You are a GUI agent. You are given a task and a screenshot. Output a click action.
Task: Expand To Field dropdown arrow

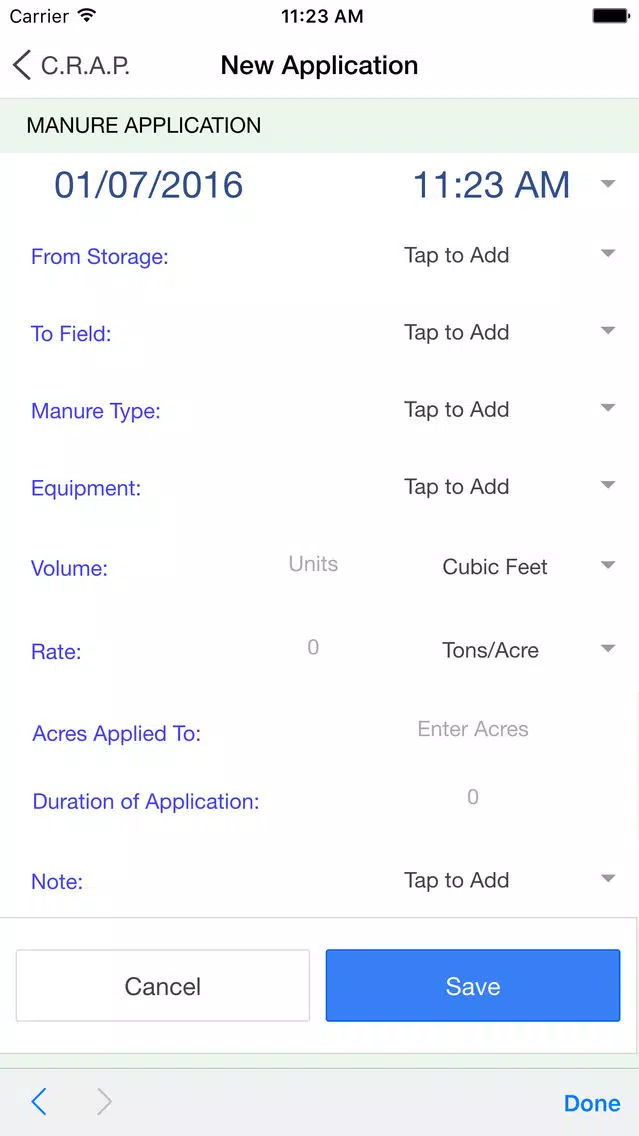pyautogui.click(x=608, y=331)
